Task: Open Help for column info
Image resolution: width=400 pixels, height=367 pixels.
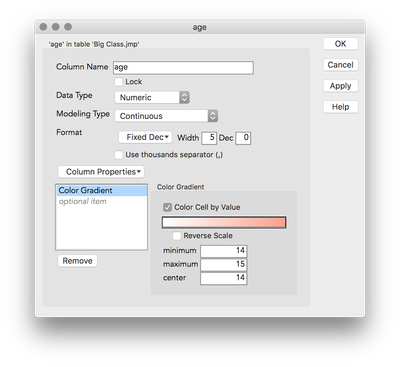Action: (340, 107)
